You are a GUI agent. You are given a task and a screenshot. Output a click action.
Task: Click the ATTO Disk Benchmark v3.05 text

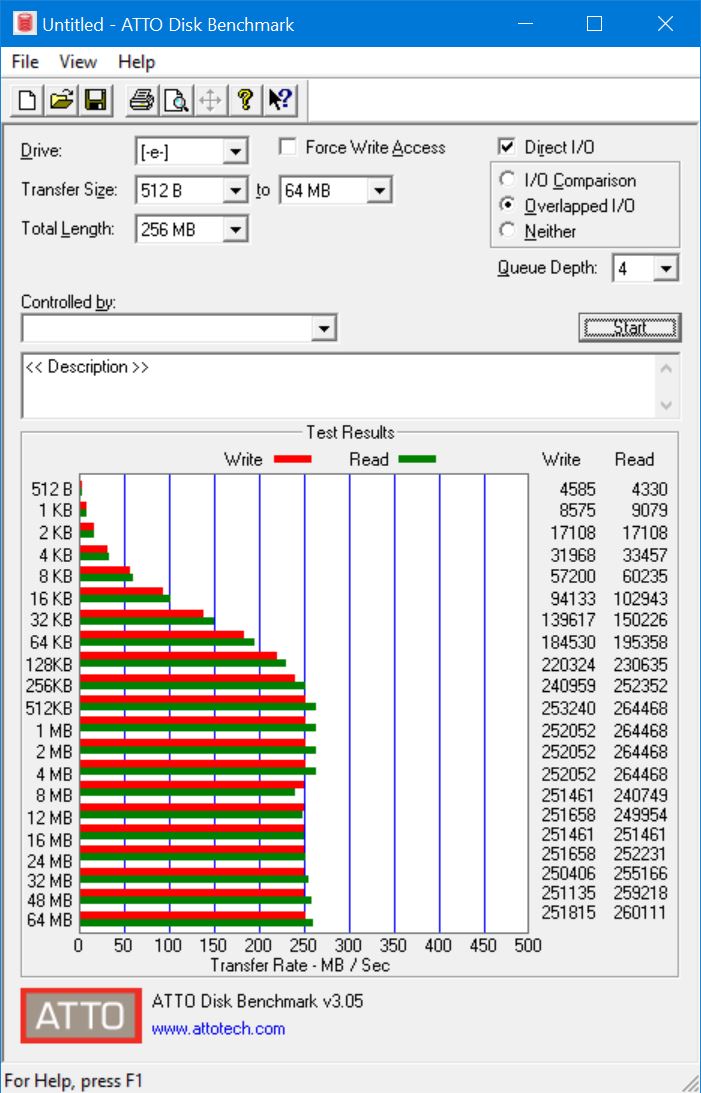(257, 1002)
